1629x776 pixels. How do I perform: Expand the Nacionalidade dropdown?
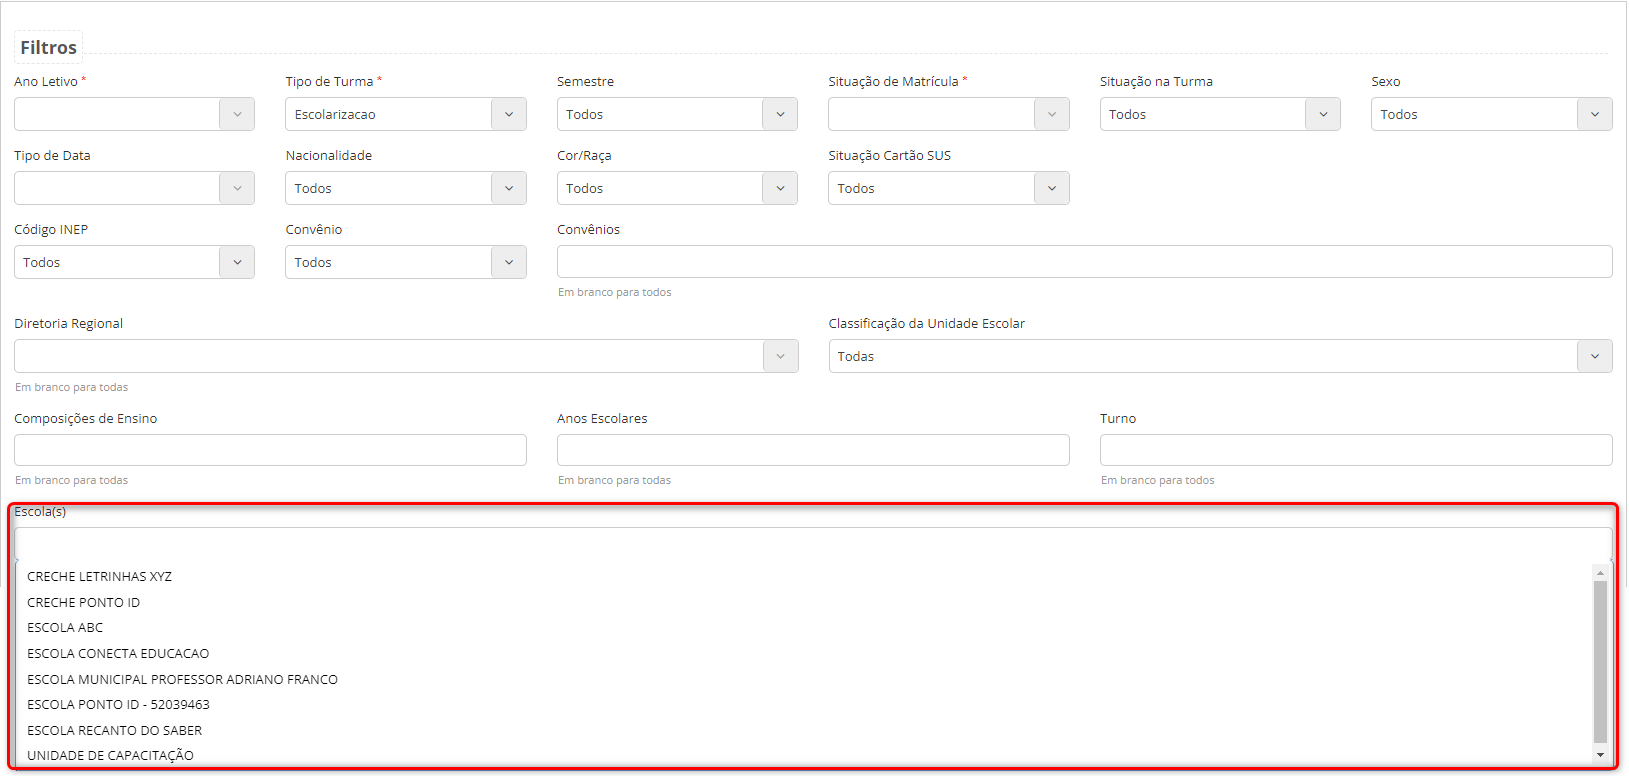405,188
